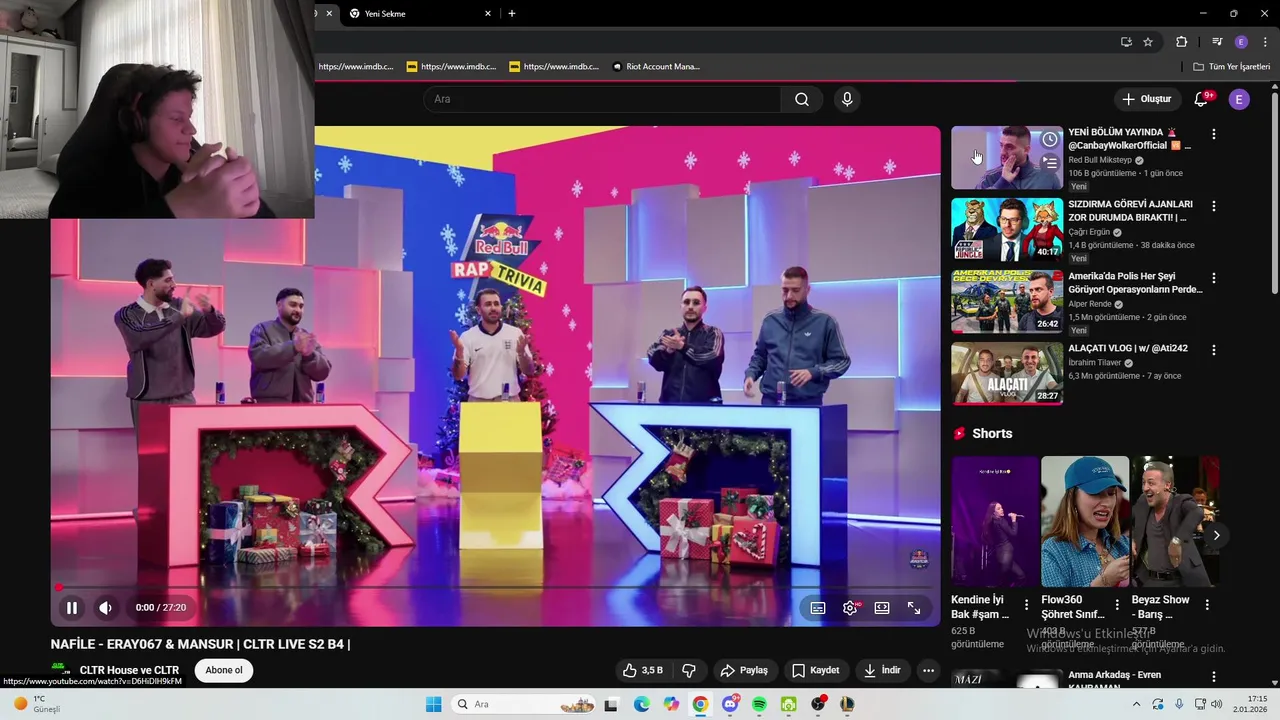The image size is (1280, 720).
Task: Click the Paylaş share button
Action: point(745,670)
